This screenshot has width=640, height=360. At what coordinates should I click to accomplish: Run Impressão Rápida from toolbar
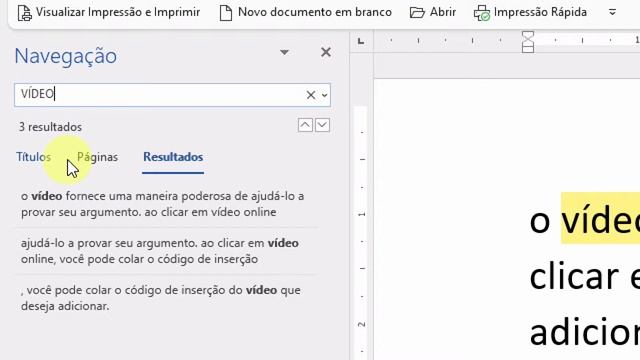[x=530, y=13]
